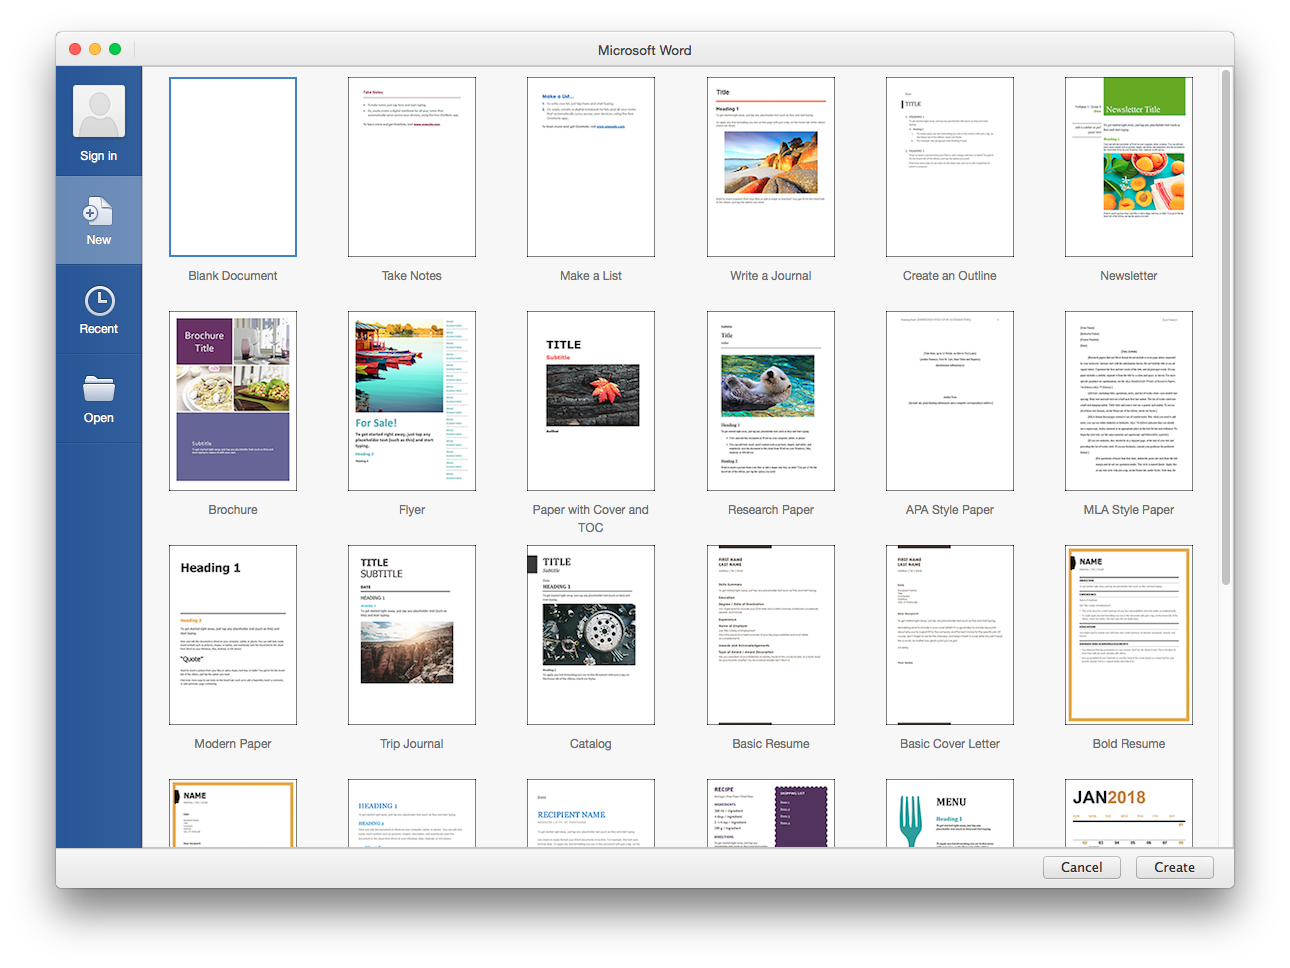Pick the Make a List template thumbnail
The image size is (1290, 968).
click(x=591, y=167)
